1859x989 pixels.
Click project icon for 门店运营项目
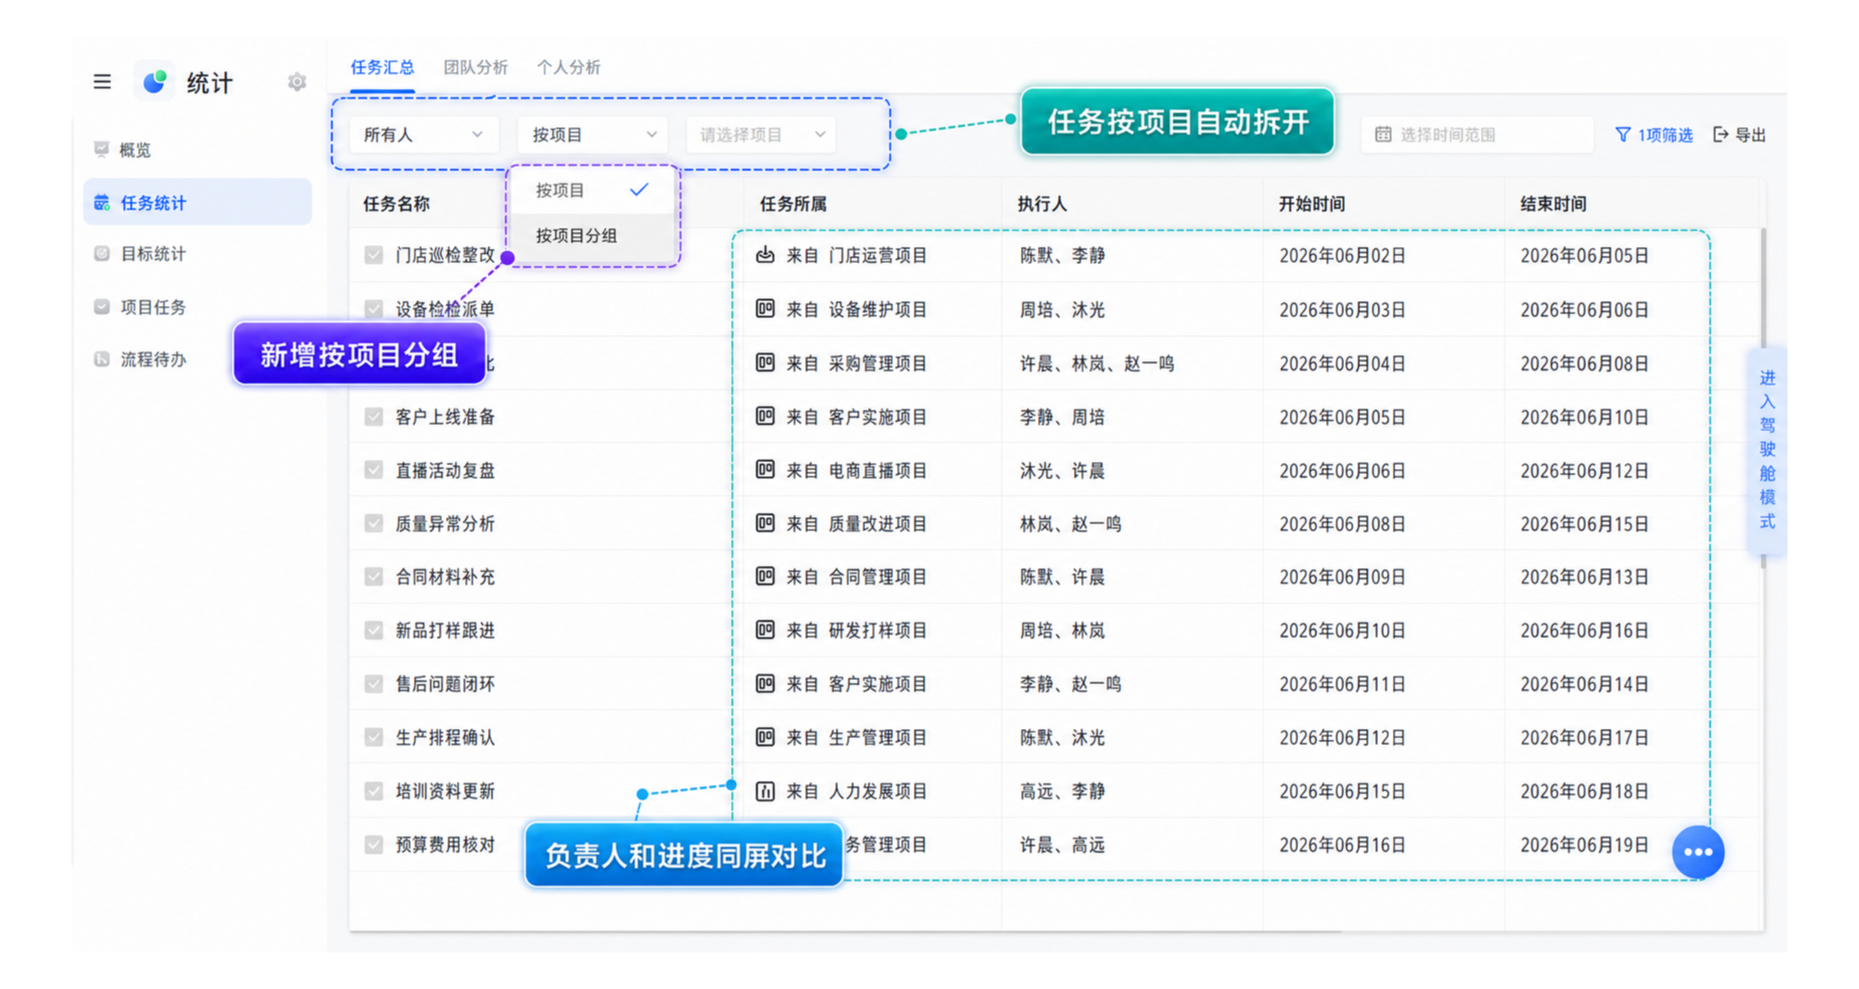click(x=765, y=255)
